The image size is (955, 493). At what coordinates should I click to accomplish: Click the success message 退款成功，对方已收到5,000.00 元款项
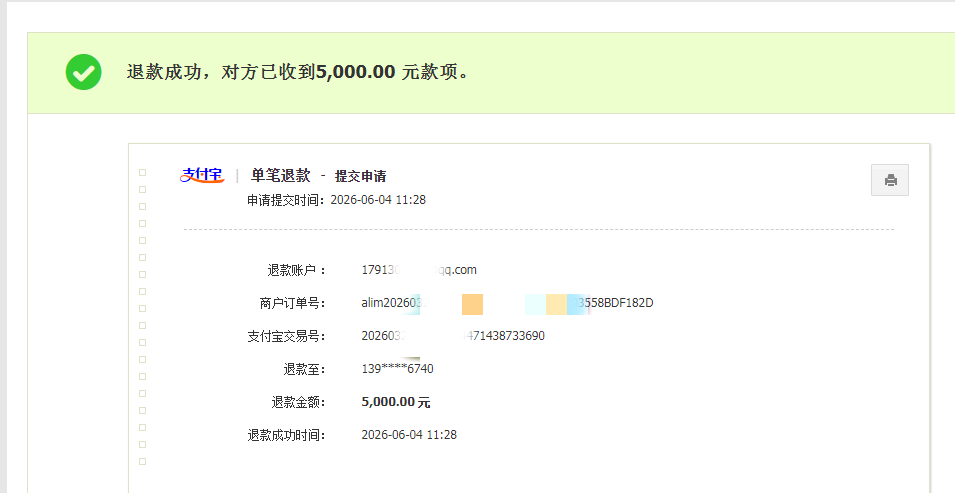[298, 72]
